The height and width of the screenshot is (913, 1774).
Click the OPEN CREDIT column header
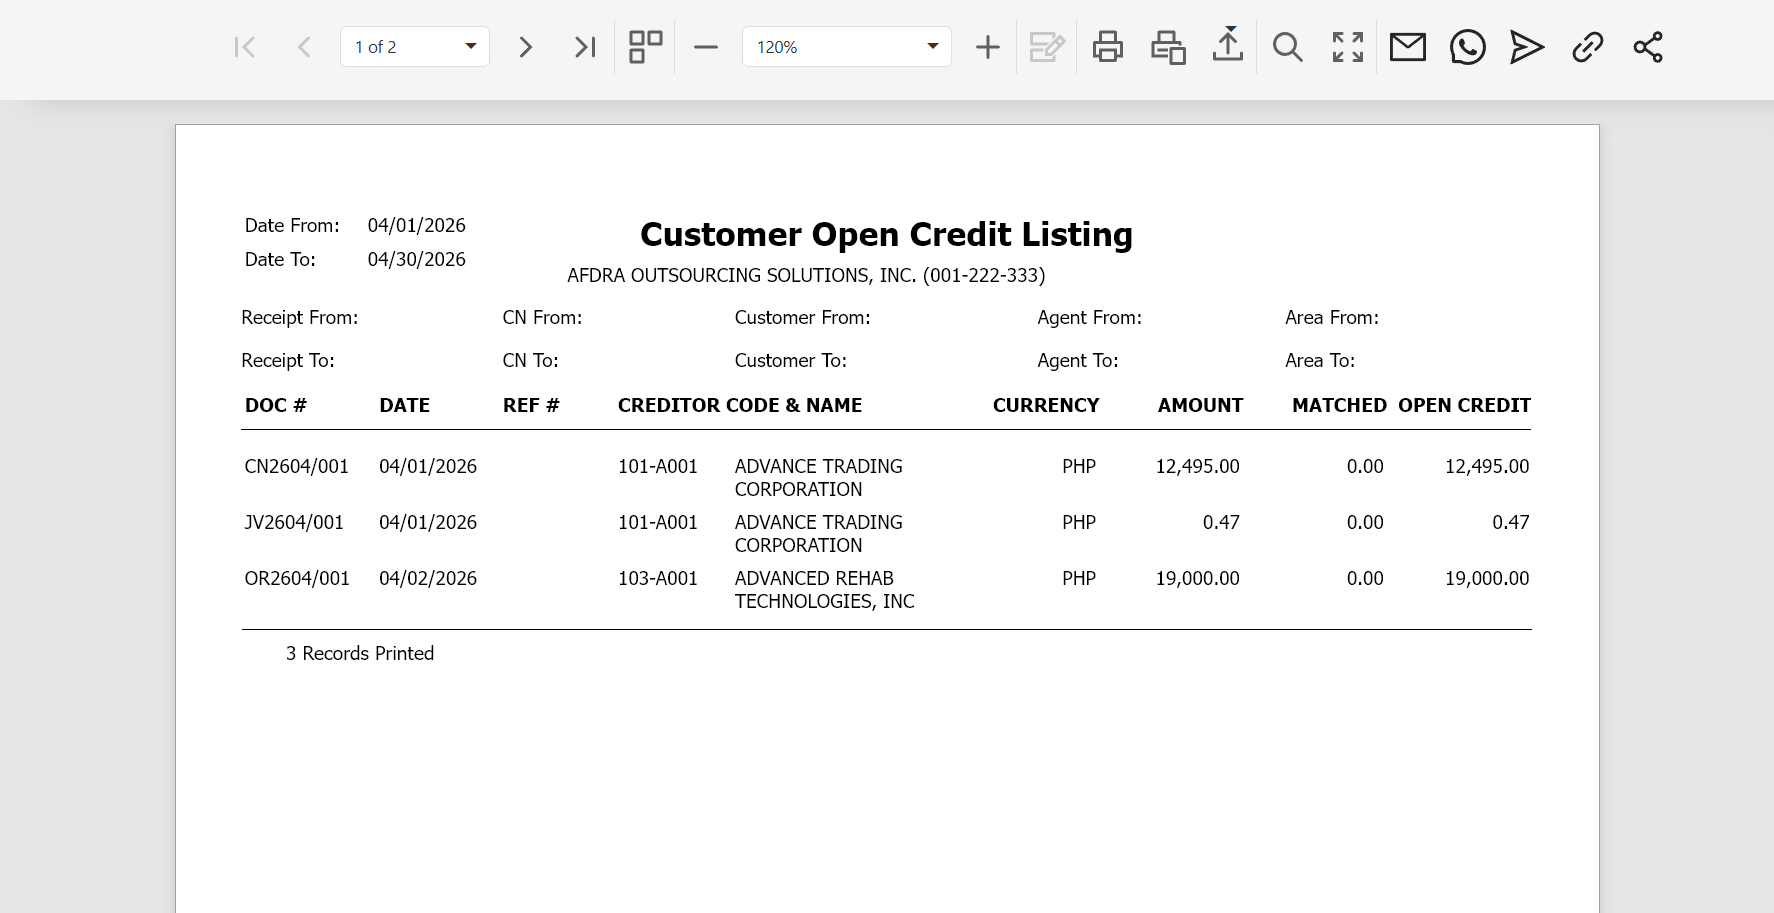coord(1464,405)
